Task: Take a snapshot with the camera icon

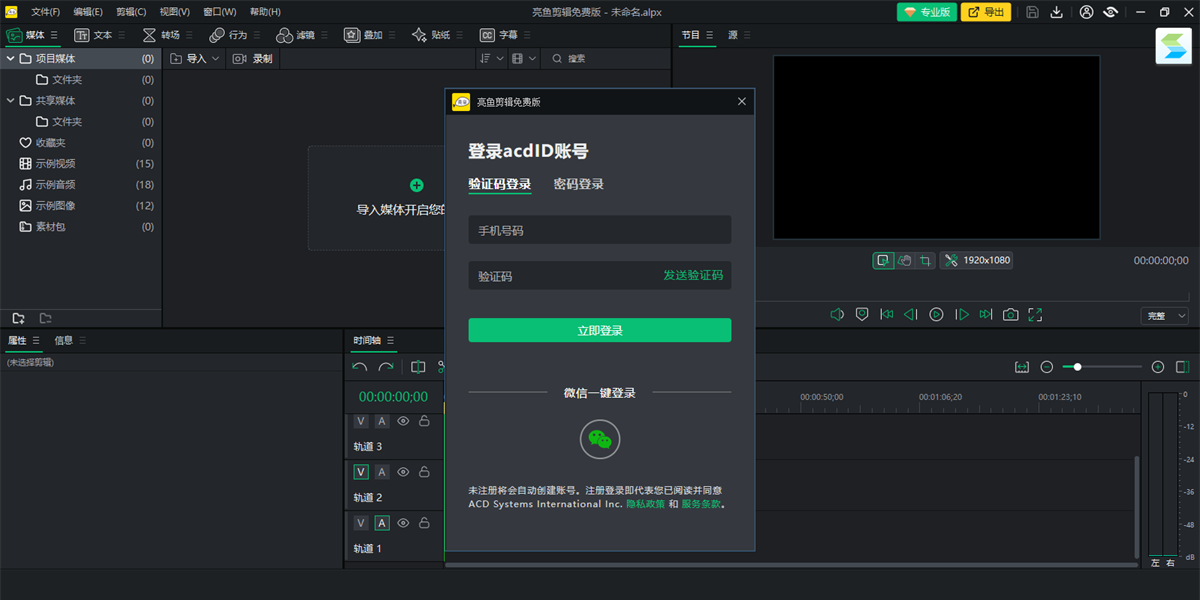Action: pos(1011,314)
